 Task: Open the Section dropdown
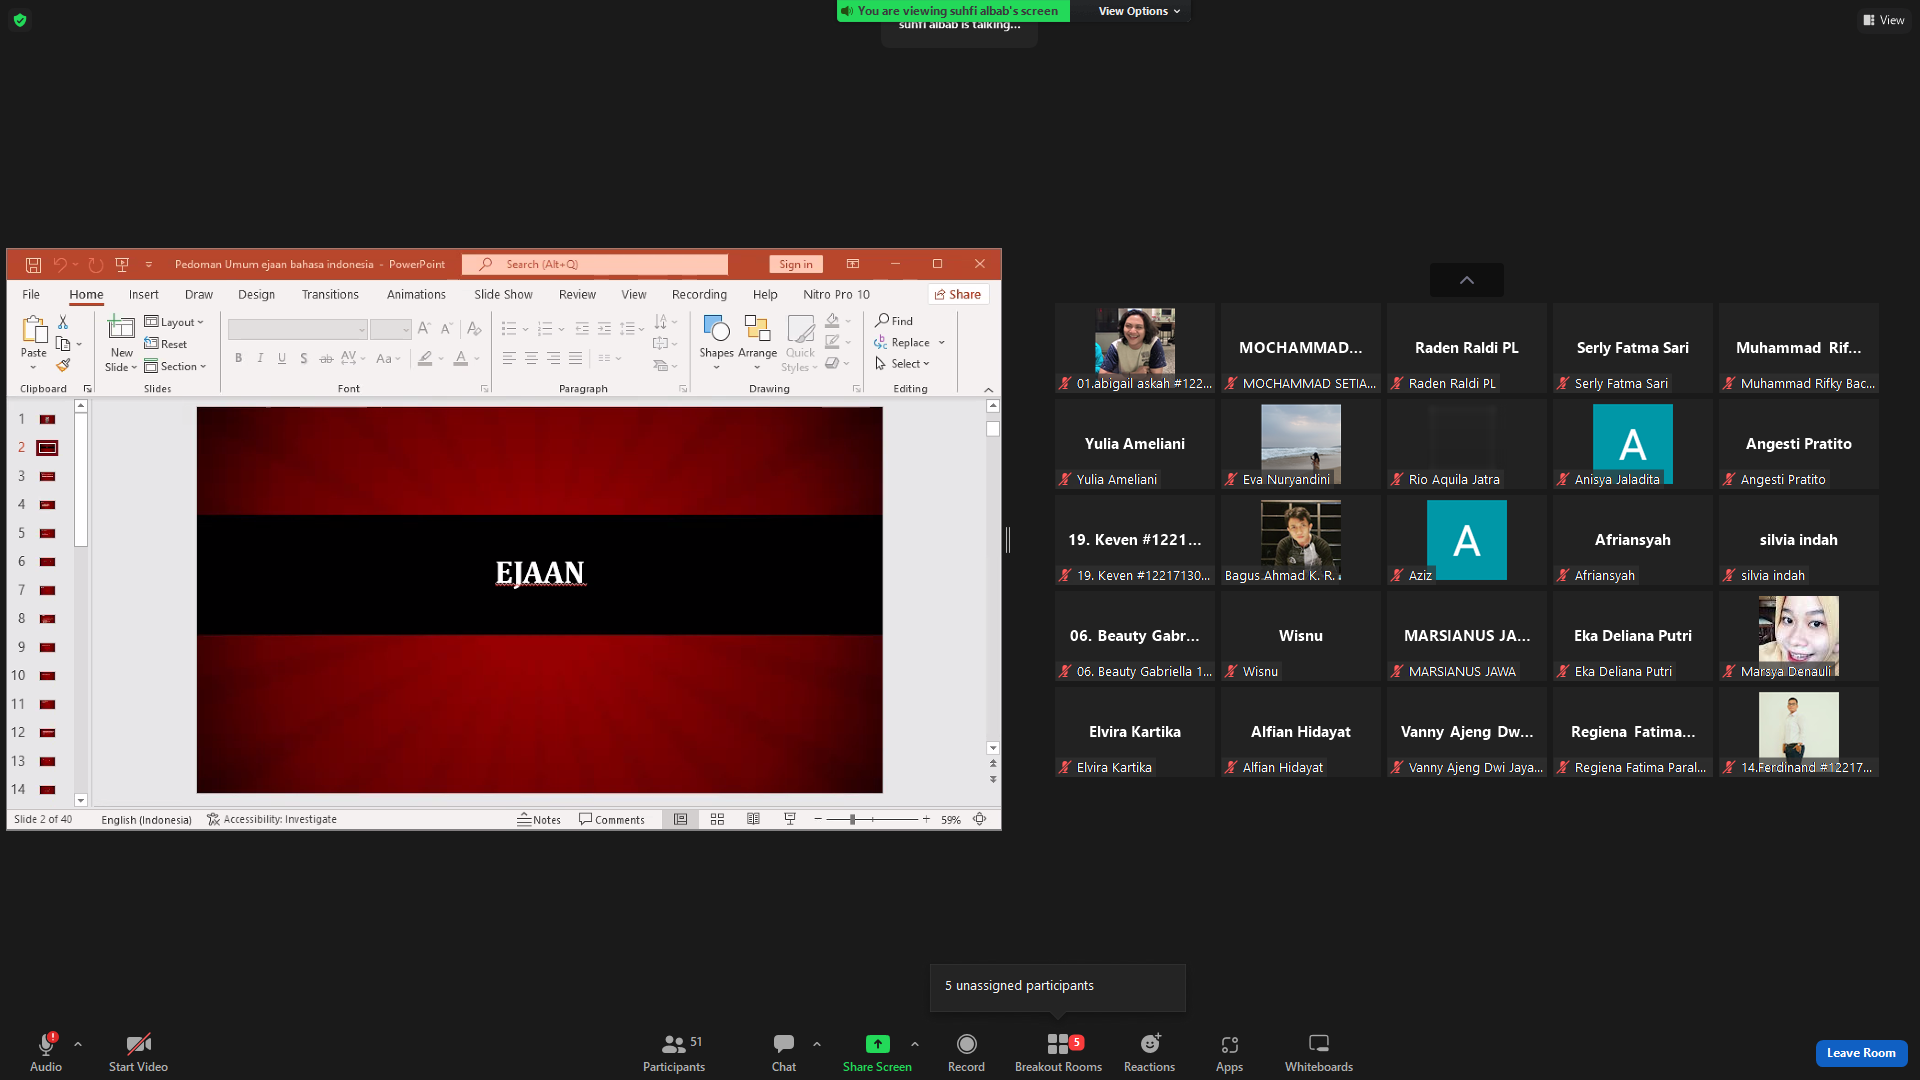tap(175, 367)
